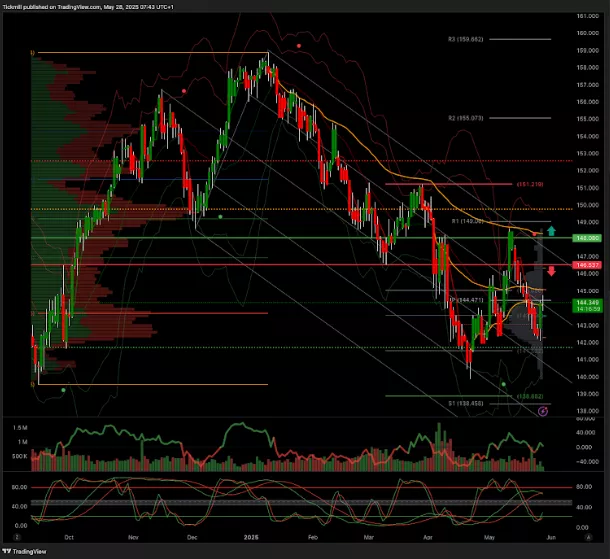Click the red dot above the price peak
The image size is (610, 559).
point(299,45)
